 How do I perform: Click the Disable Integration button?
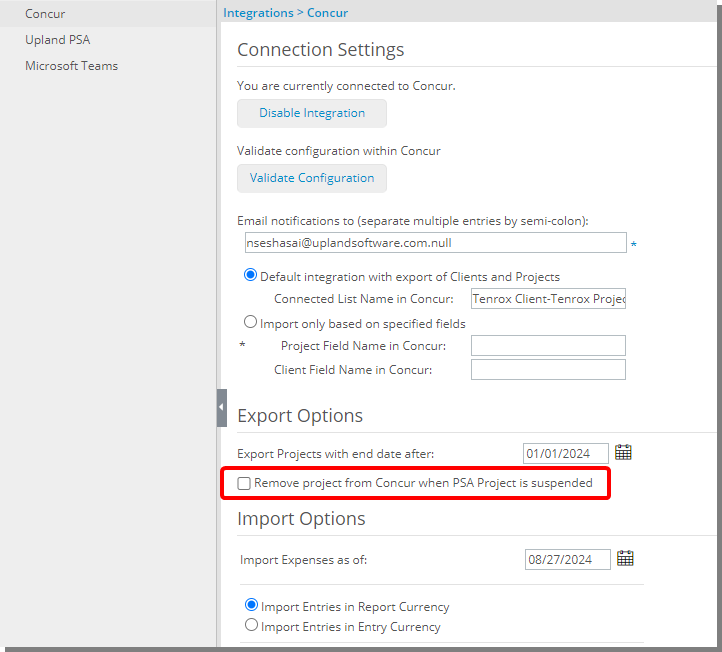click(x=312, y=113)
